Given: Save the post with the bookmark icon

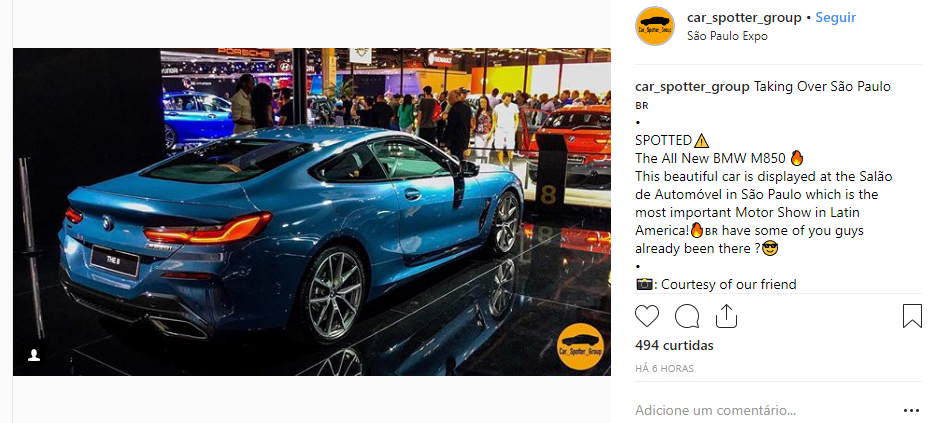Looking at the screenshot, I should coord(912,316).
